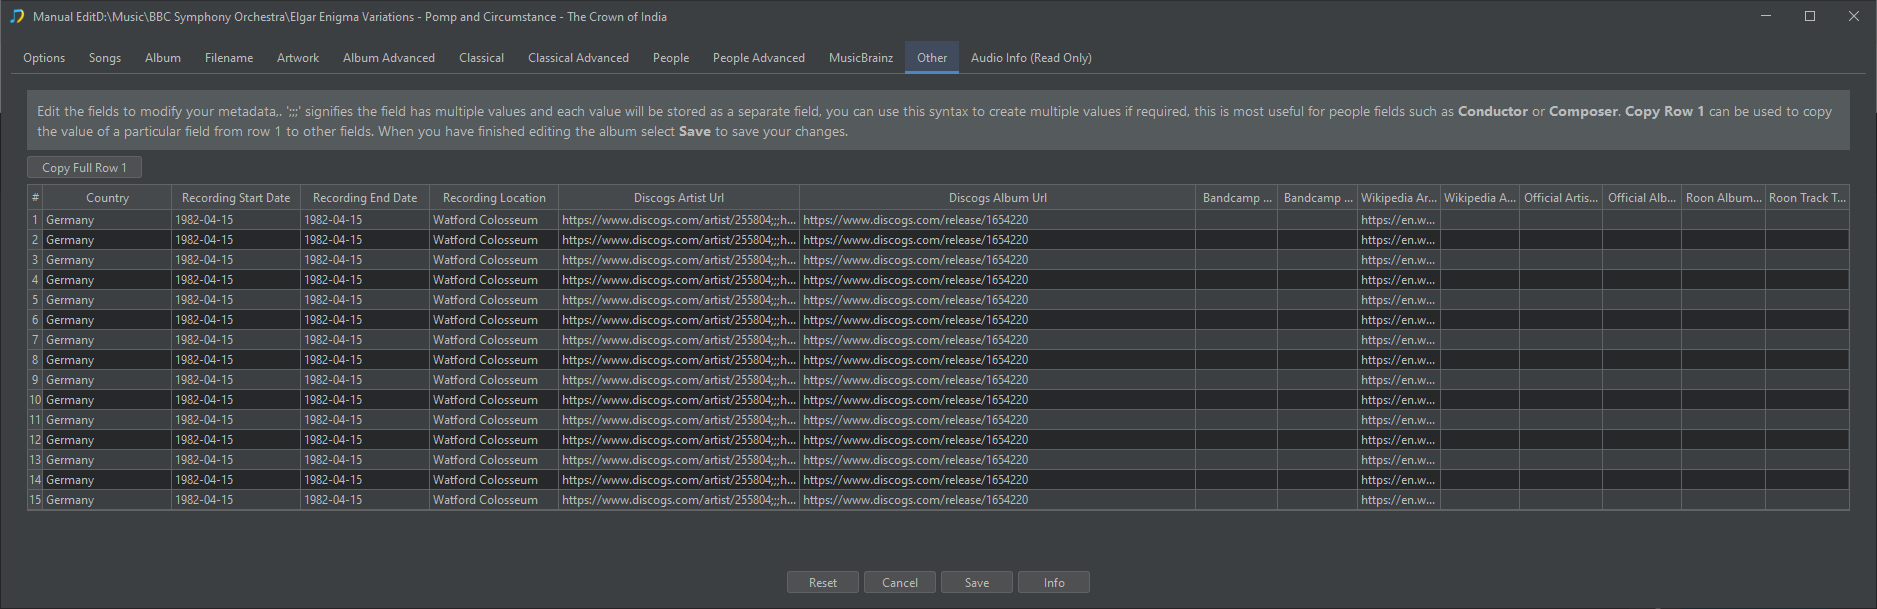The width and height of the screenshot is (1877, 609).
Task: Click the Official Artis... column header
Action: point(1561,198)
